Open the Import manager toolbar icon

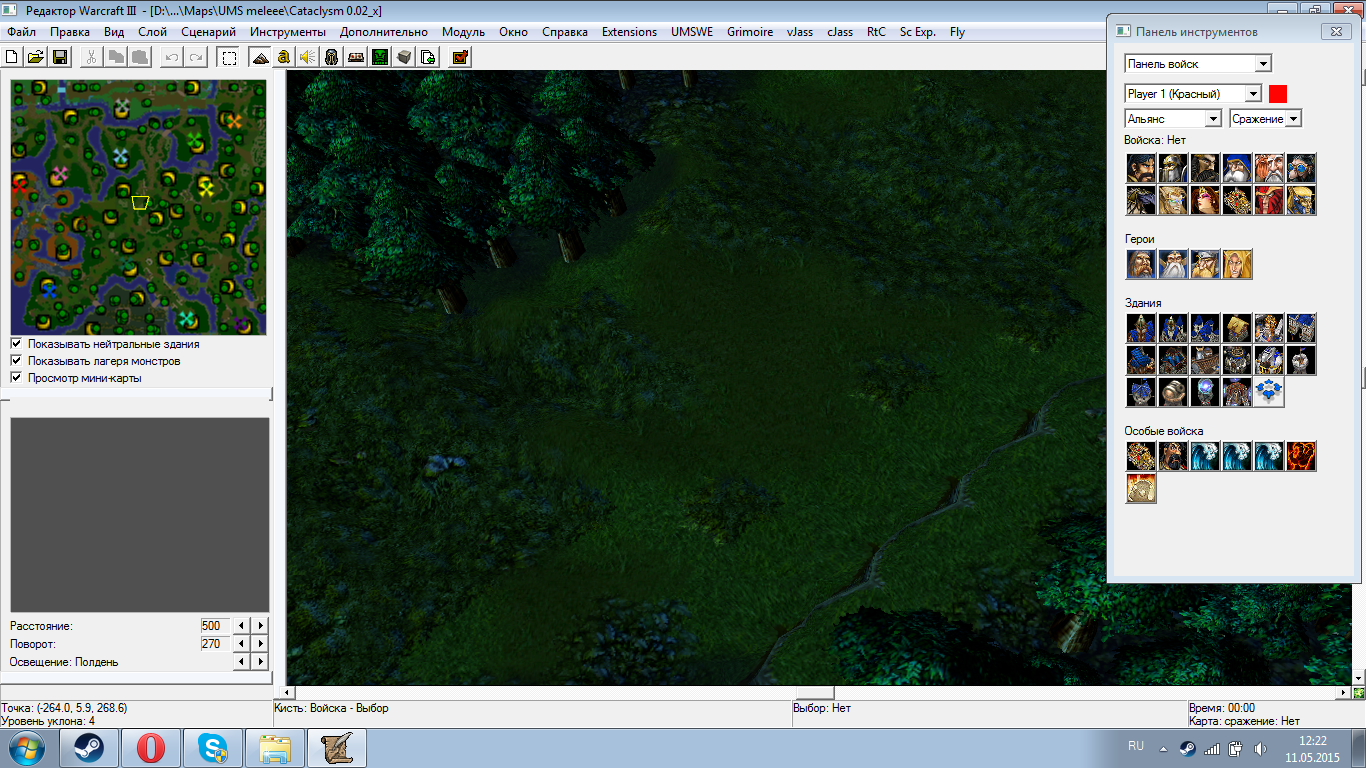428,57
